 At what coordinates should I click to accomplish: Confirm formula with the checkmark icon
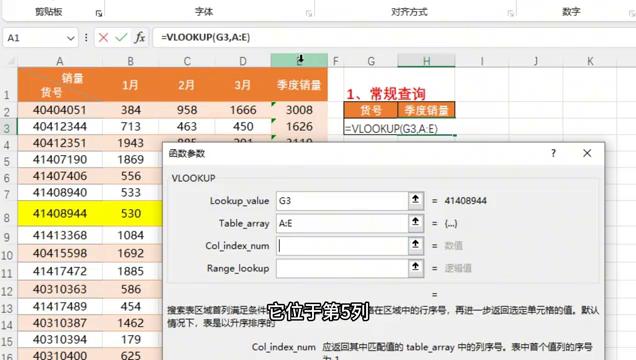click(x=121, y=38)
